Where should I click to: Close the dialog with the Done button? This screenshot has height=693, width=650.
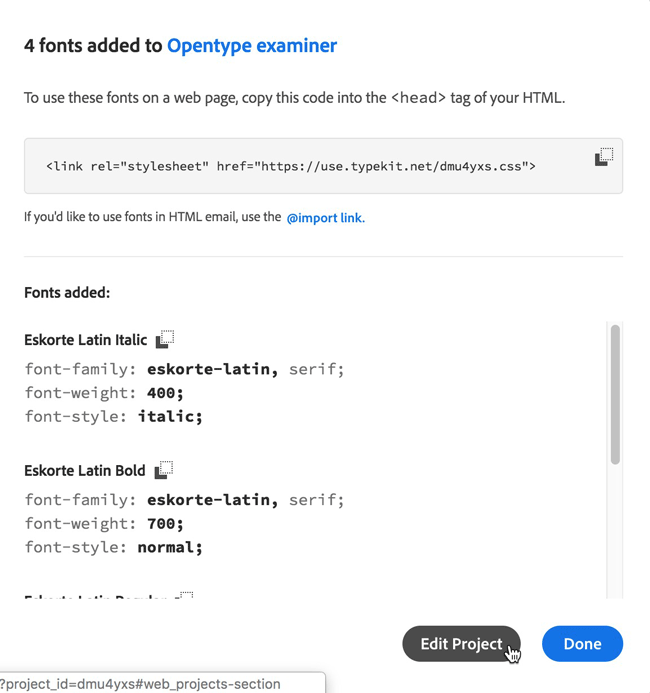pos(582,644)
